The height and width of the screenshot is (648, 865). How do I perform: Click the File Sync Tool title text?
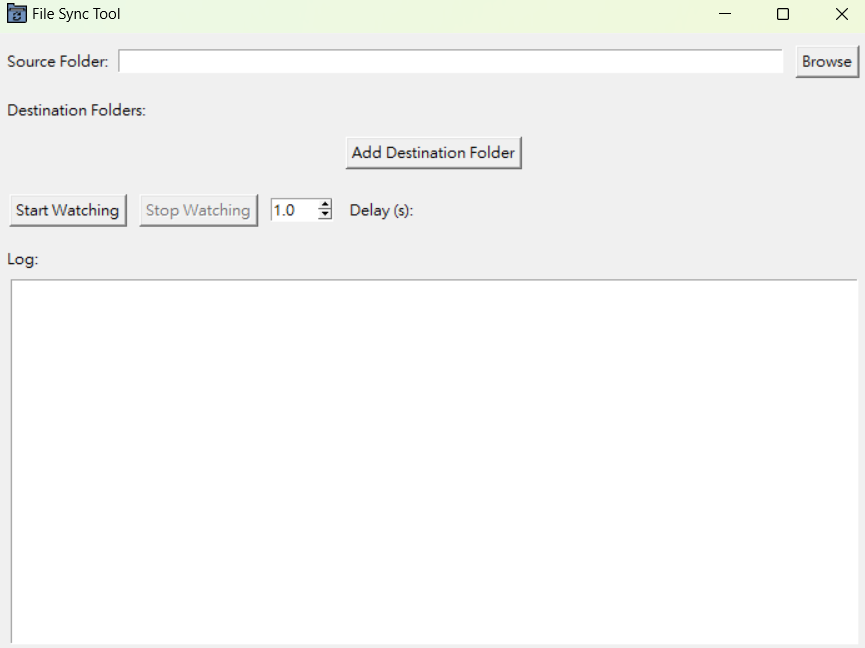point(76,14)
